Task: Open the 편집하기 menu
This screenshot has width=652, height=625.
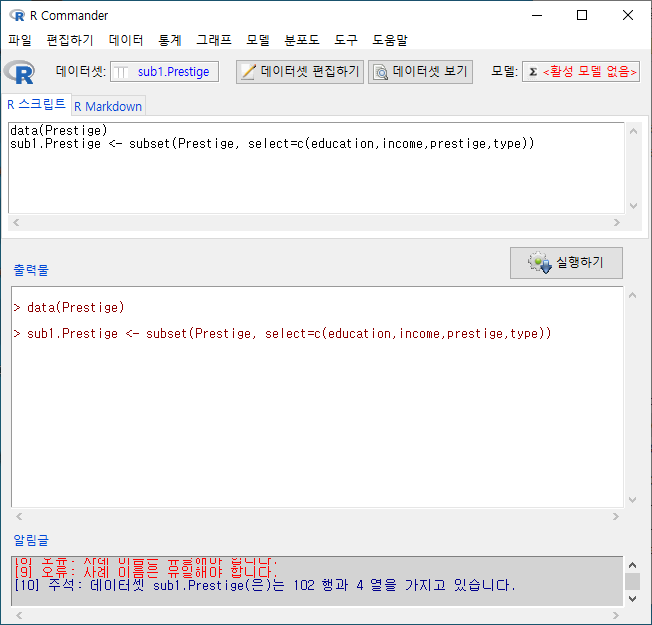Action: pyautogui.click(x=69, y=40)
